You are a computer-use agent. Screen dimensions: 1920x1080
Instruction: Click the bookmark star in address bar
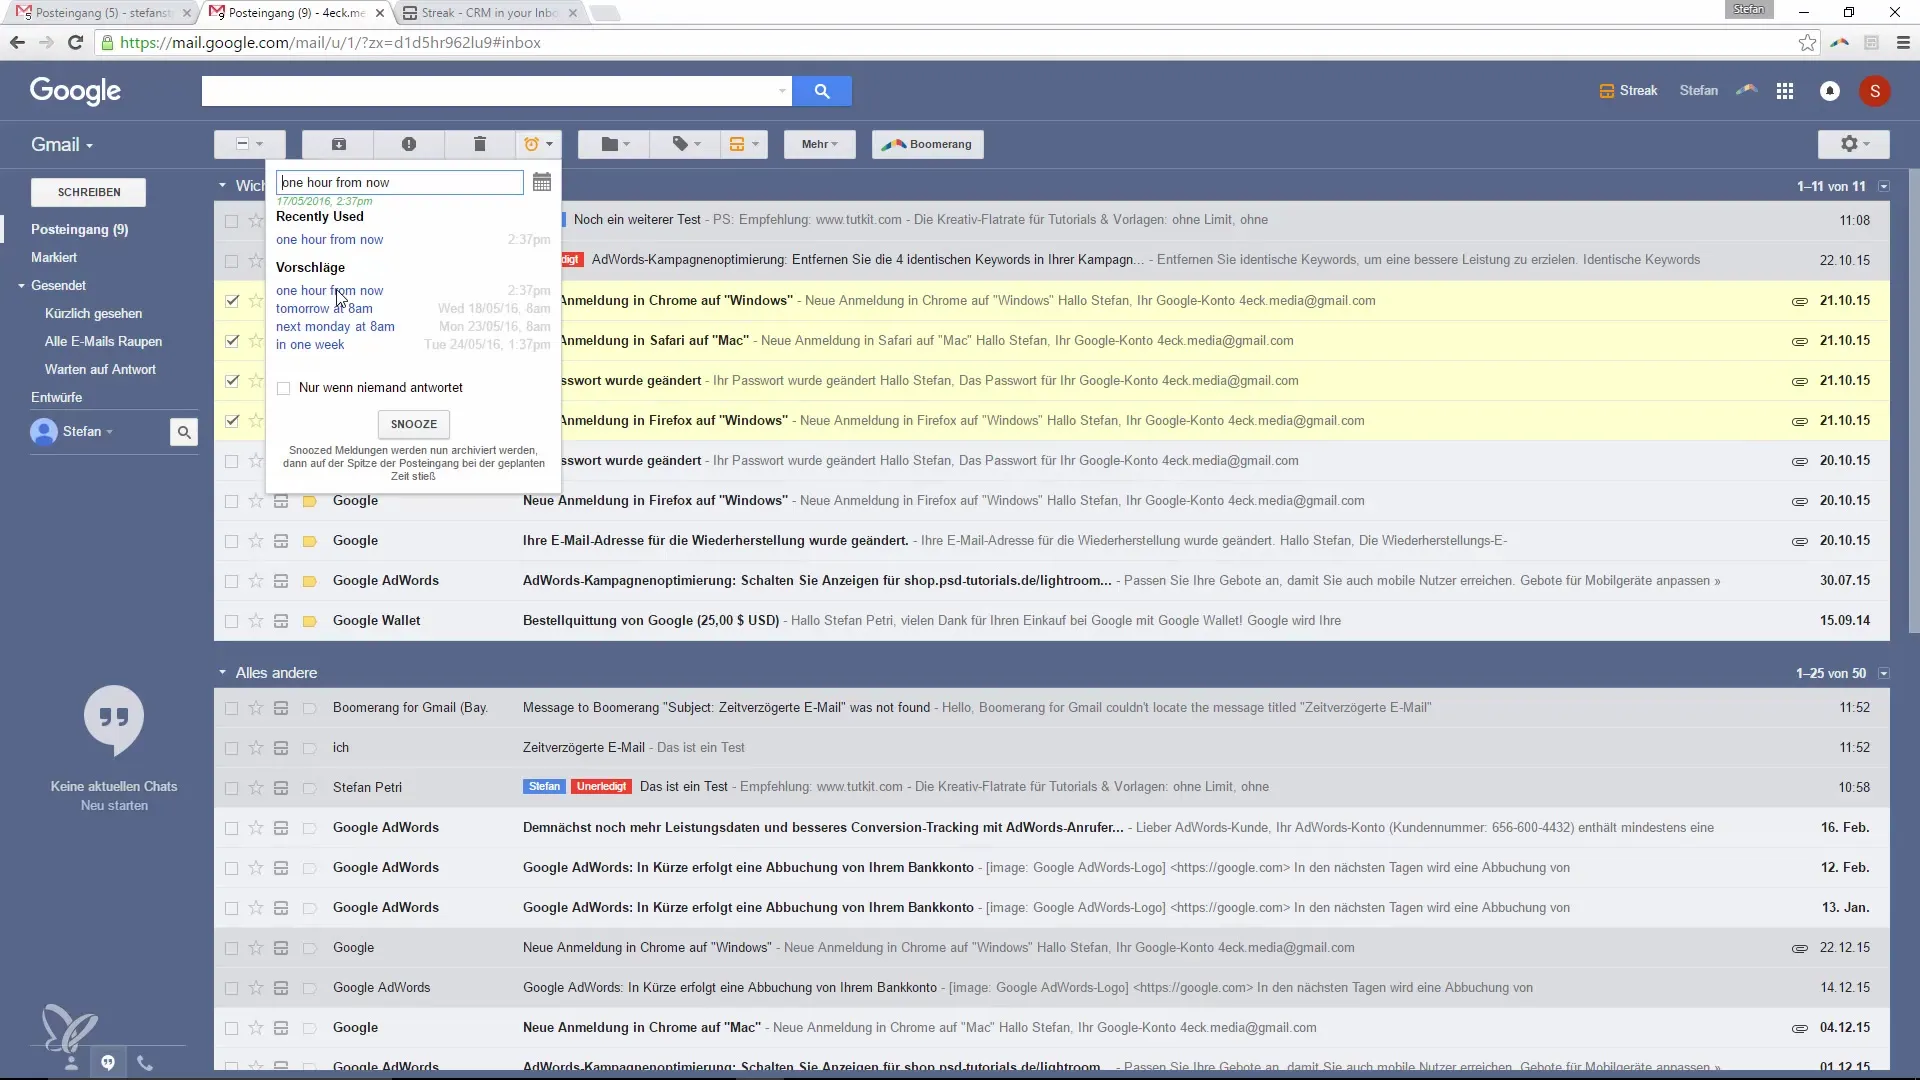click(1807, 42)
